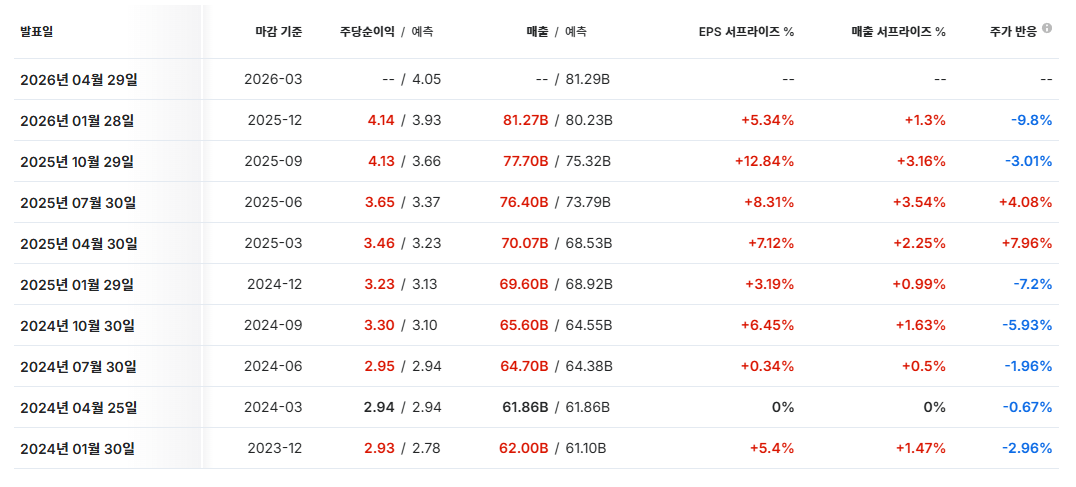This screenshot has height=487, width=1076.
Task: Click the +7.96% price reaction value
Action: 1025,243
